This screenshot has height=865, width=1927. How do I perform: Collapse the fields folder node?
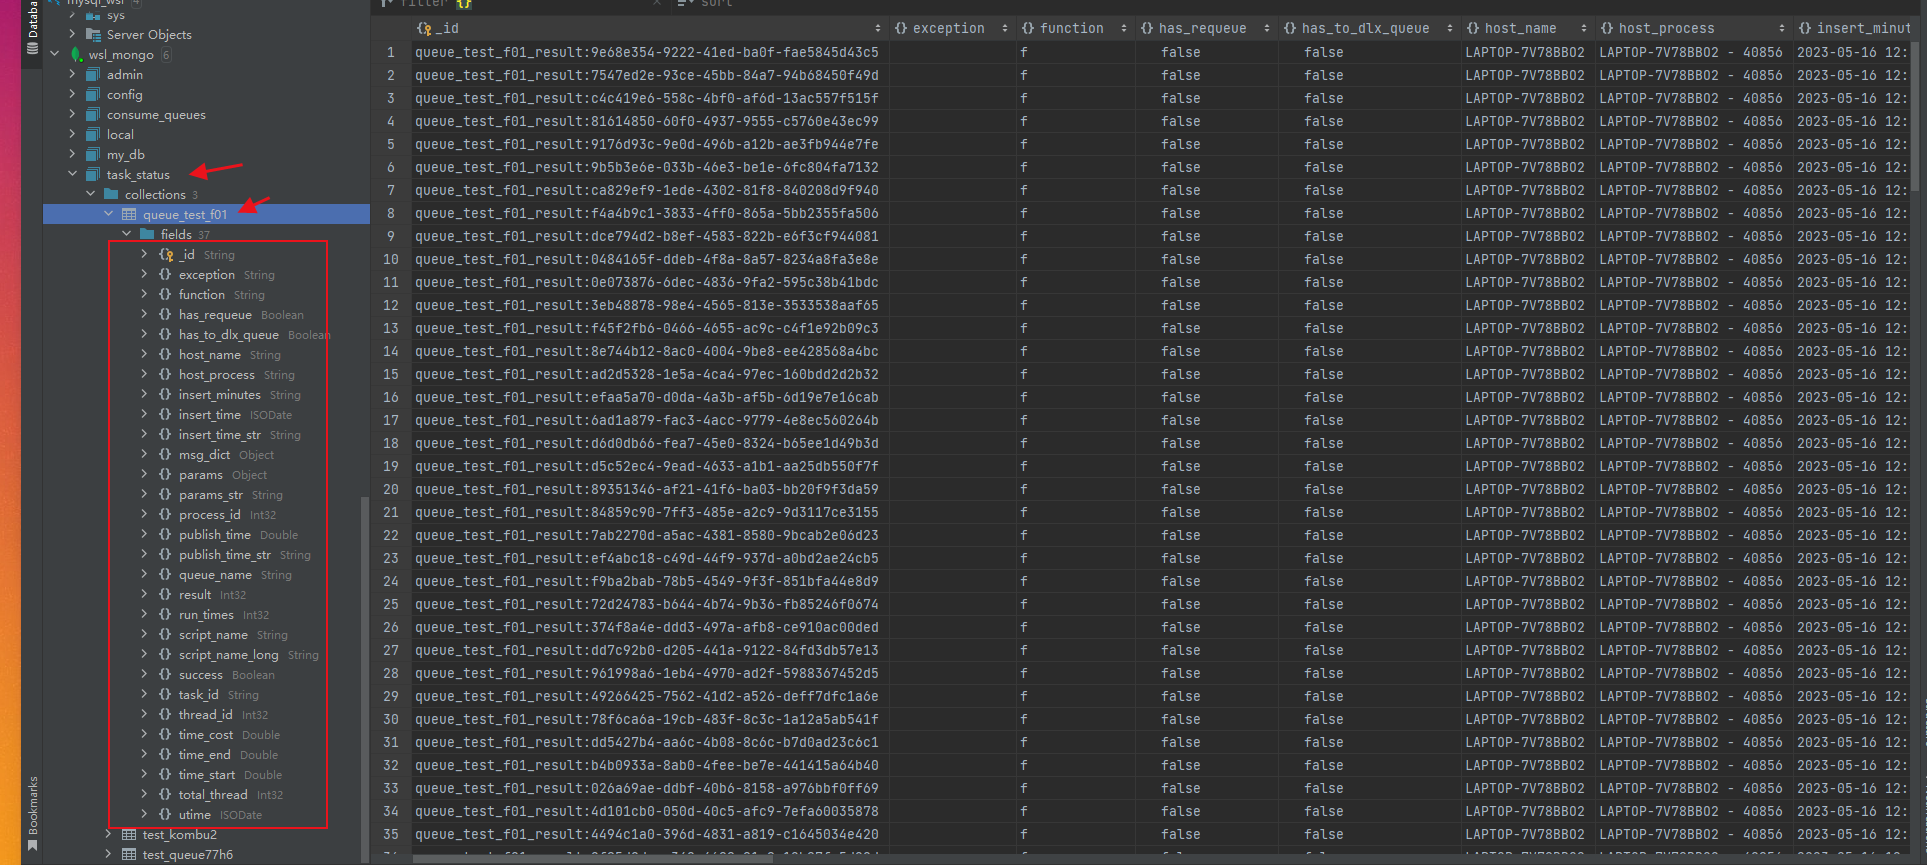(126, 234)
